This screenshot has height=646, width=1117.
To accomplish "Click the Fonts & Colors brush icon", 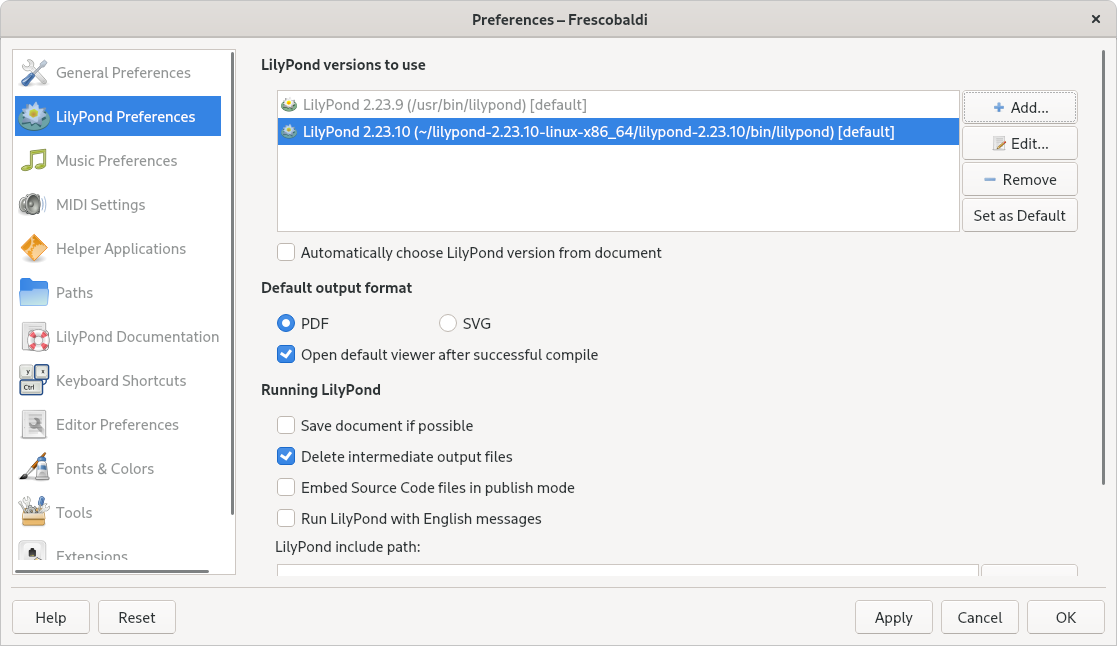I will coord(33,468).
